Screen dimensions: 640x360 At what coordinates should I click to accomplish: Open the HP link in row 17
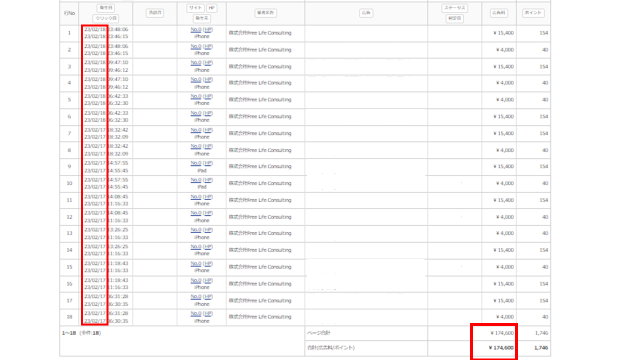point(208,297)
